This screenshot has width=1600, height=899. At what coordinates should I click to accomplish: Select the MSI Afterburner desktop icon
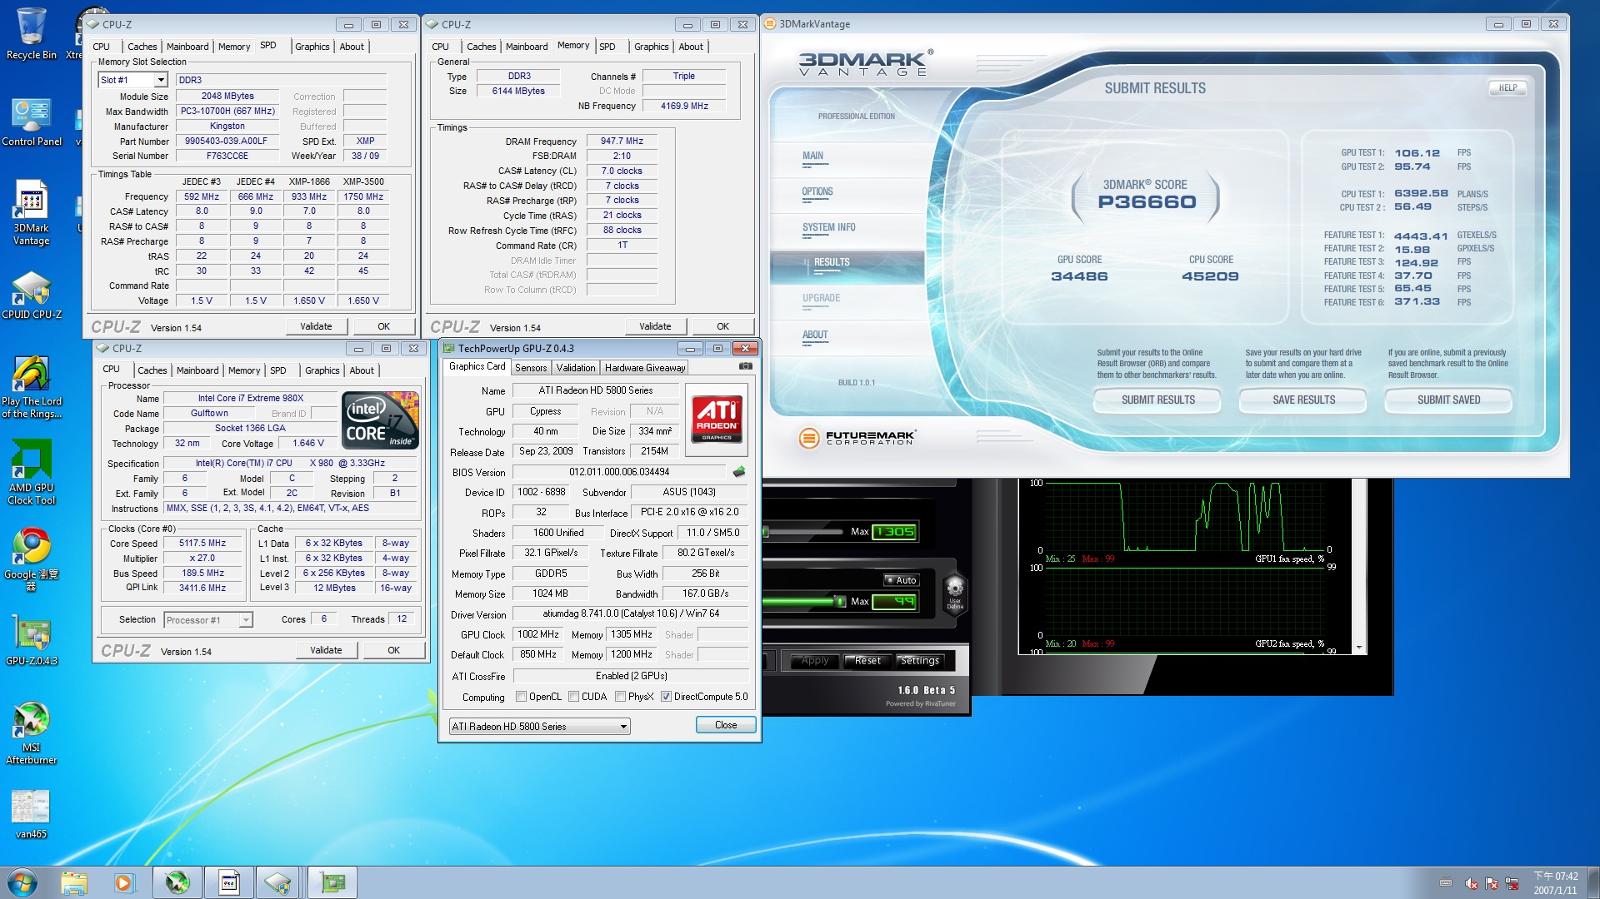tap(31, 733)
